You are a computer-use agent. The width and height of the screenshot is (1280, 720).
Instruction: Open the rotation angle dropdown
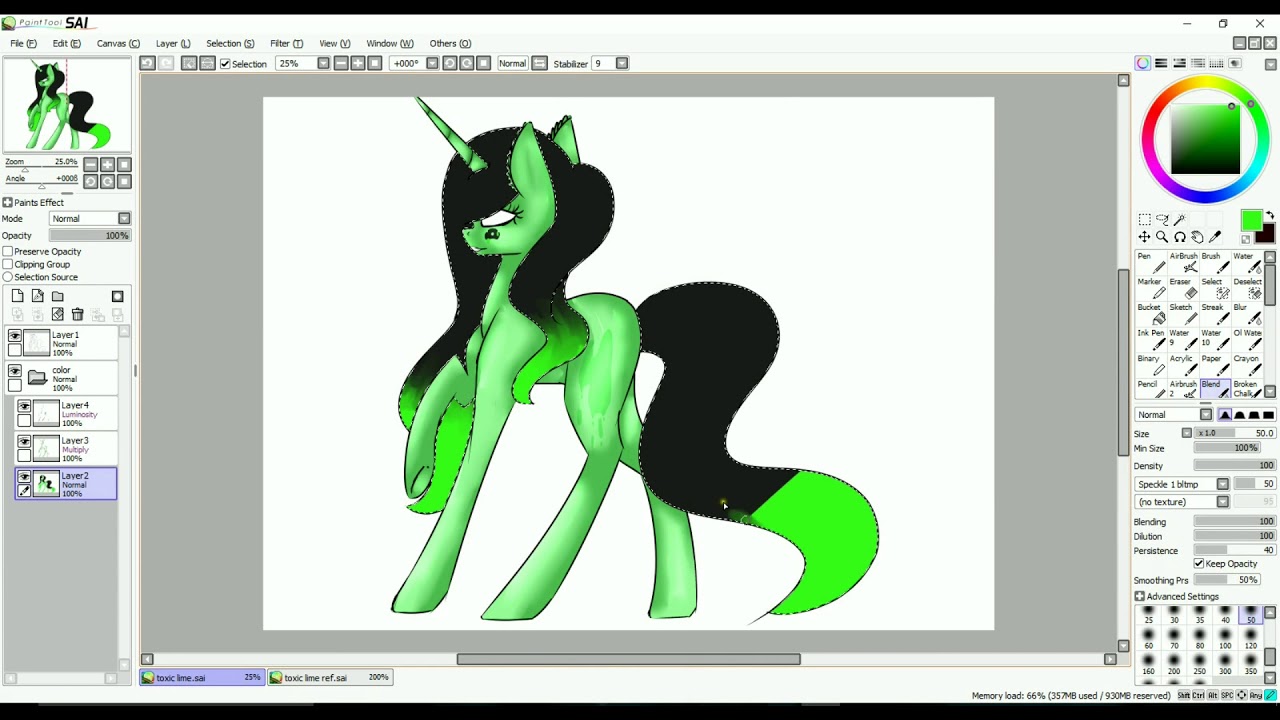point(432,63)
